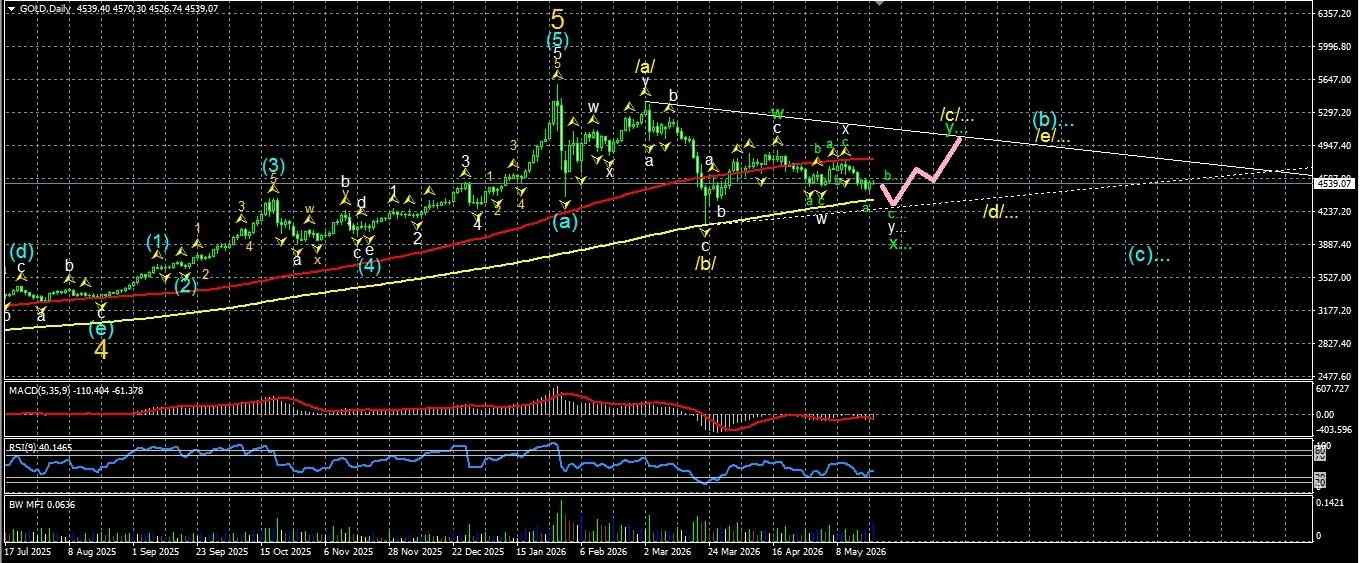Select the cyan (4) wave label
Viewport: 1360px width, 563px height.
click(x=369, y=266)
